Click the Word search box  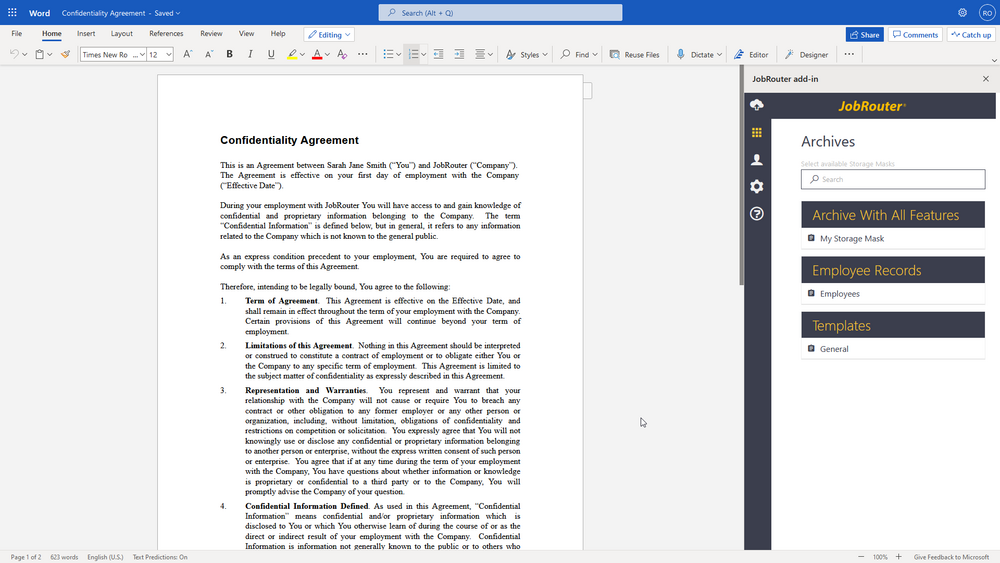(x=501, y=13)
